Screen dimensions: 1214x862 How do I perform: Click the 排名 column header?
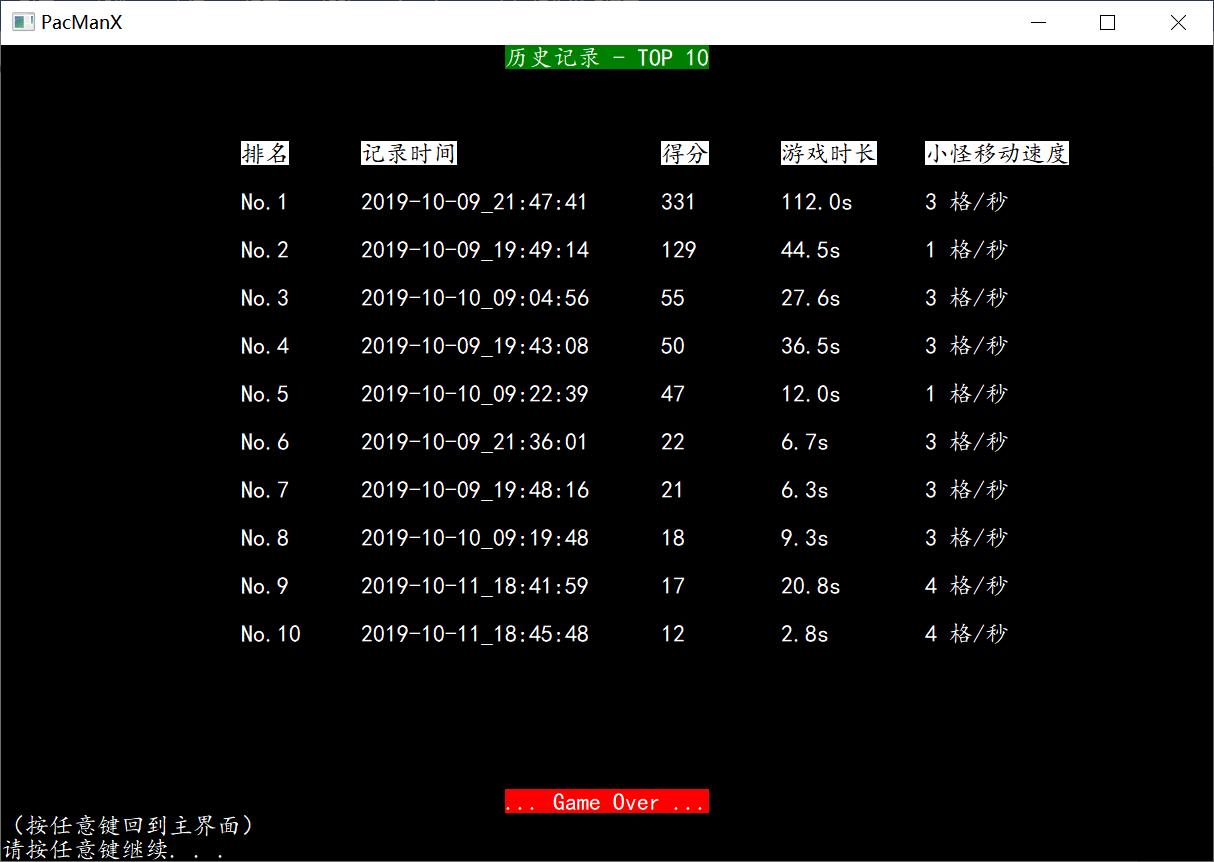[x=265, y=153]
